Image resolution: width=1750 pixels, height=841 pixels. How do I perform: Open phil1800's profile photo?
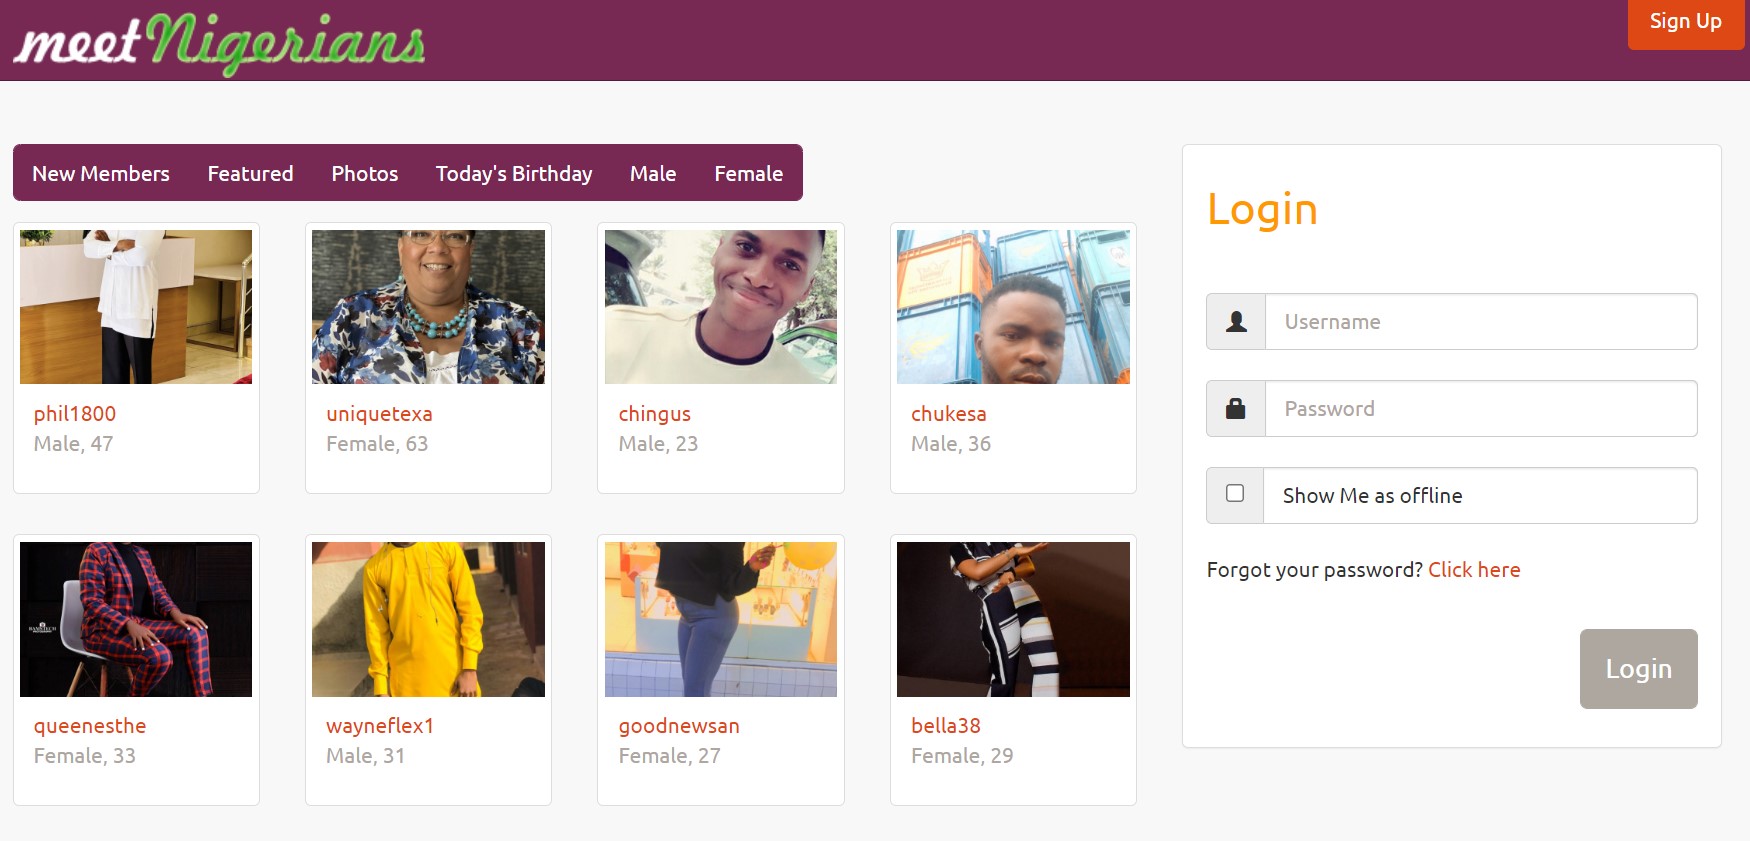coord(136,307)
